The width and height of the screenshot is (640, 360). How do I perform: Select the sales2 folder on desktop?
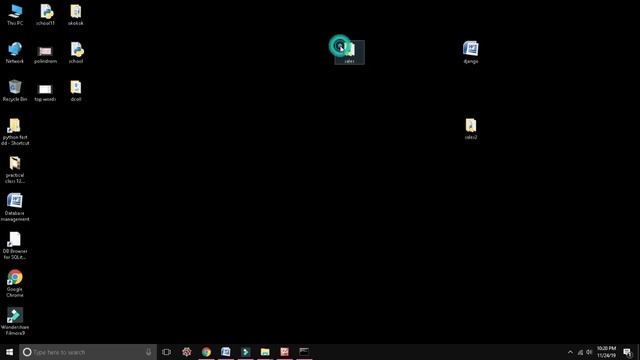tap(471, 129)
